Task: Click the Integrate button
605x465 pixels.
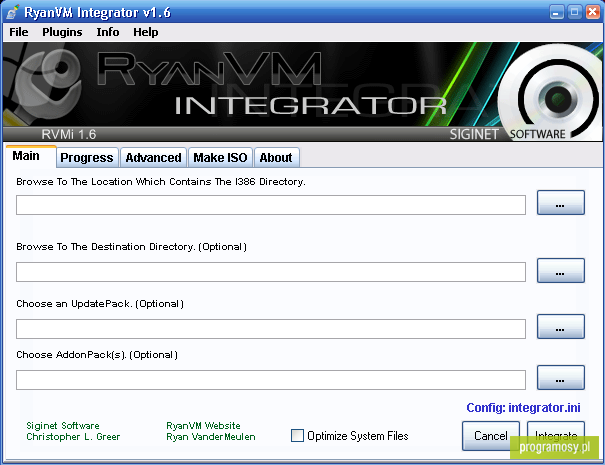Action: [x=556, y=435]
